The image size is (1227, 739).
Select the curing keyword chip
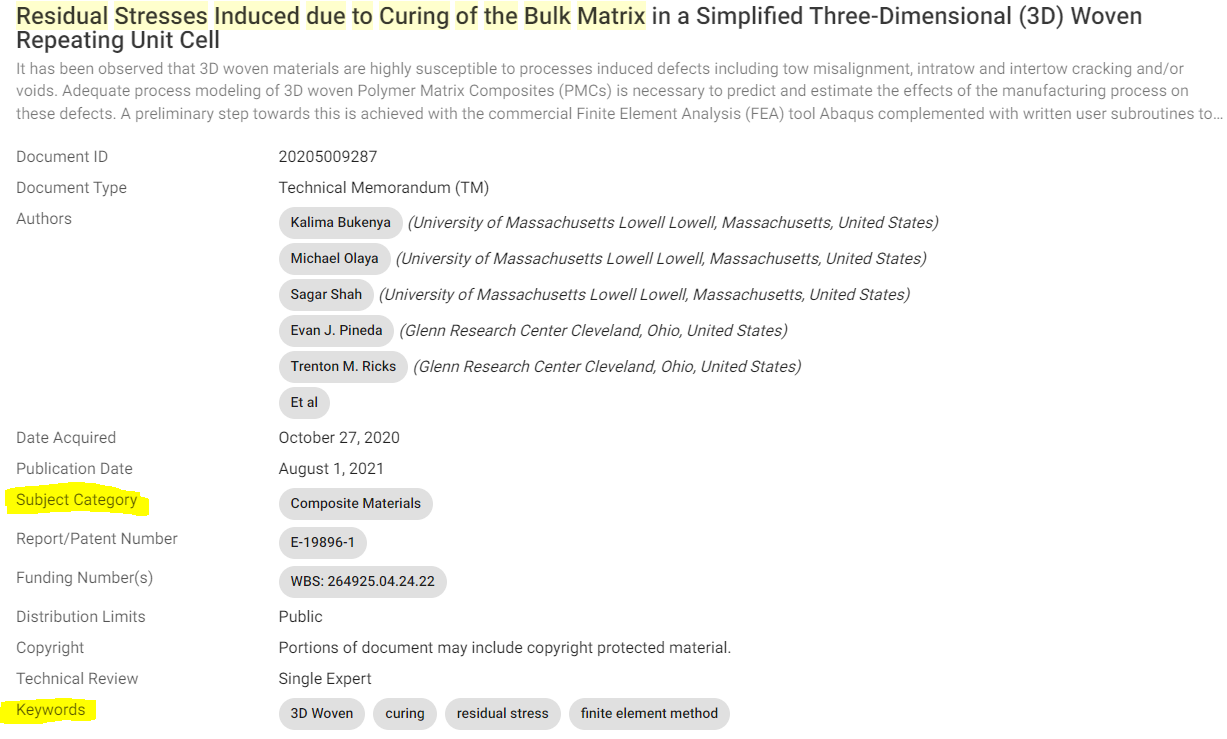404,713
